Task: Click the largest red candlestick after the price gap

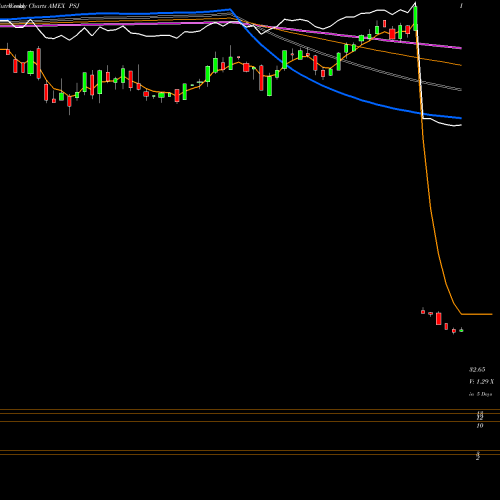Action: pos(438,319)
